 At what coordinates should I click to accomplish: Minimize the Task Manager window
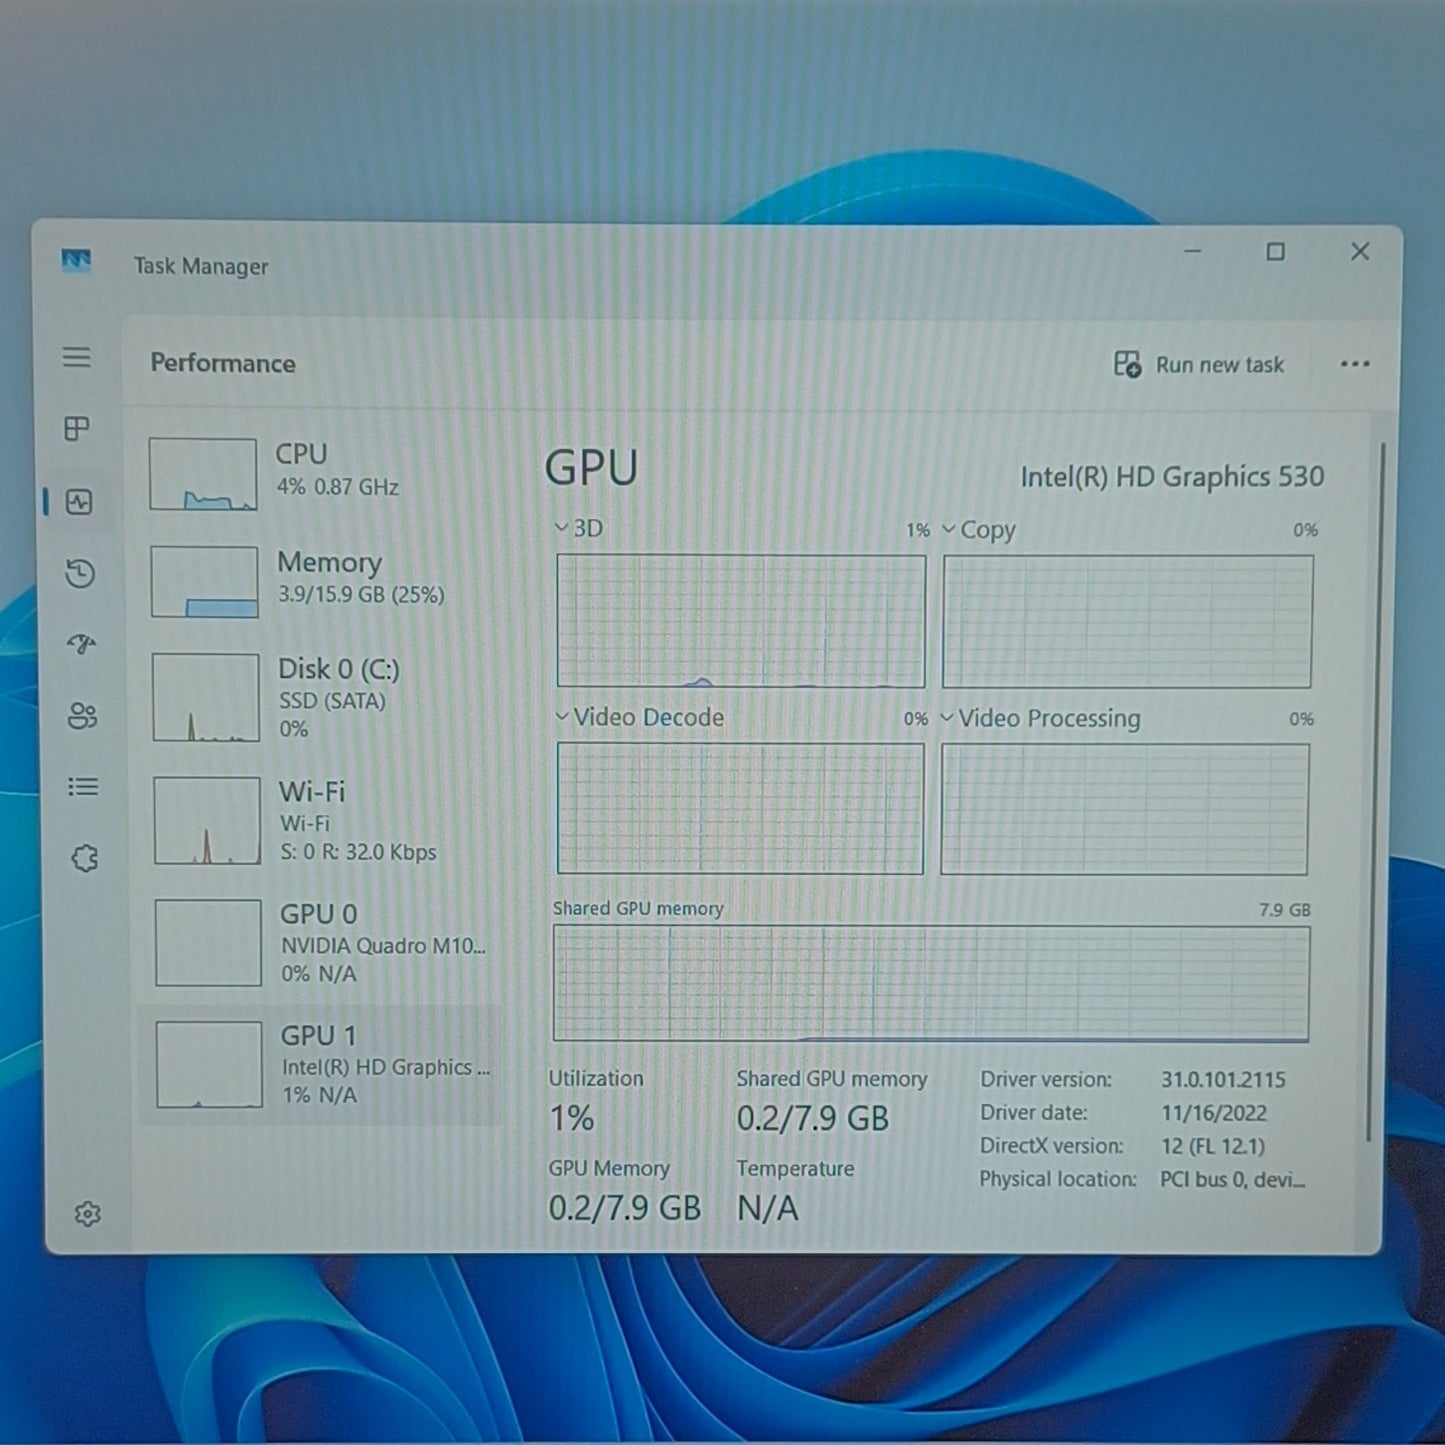[1193, 251]
